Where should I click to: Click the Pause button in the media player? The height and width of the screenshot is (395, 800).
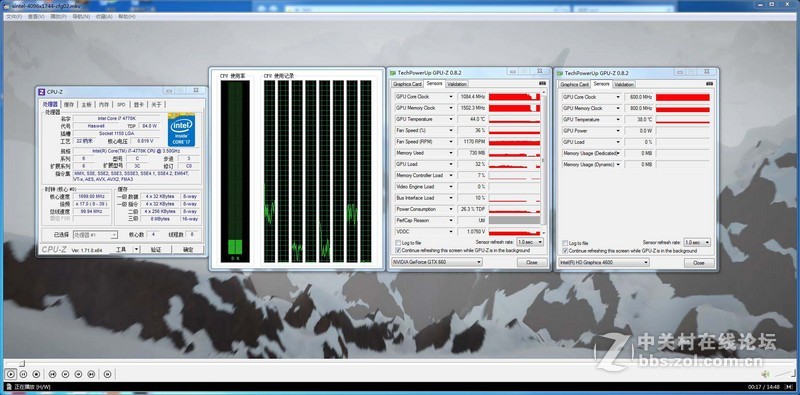23,374
